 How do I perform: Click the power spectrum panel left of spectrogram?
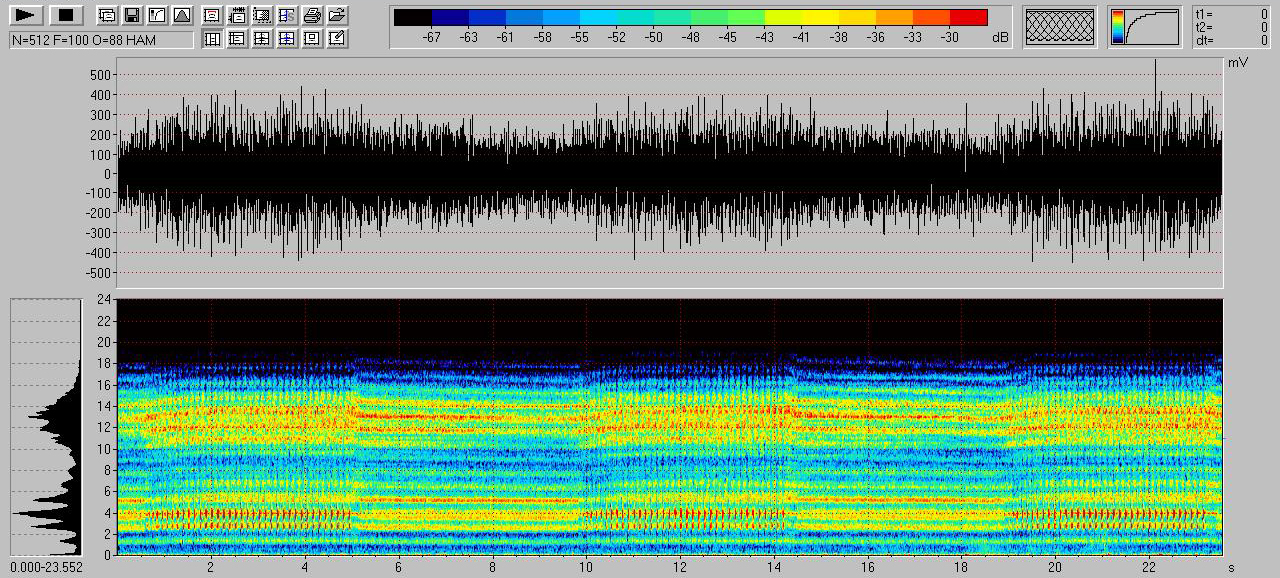click(46, 426)
